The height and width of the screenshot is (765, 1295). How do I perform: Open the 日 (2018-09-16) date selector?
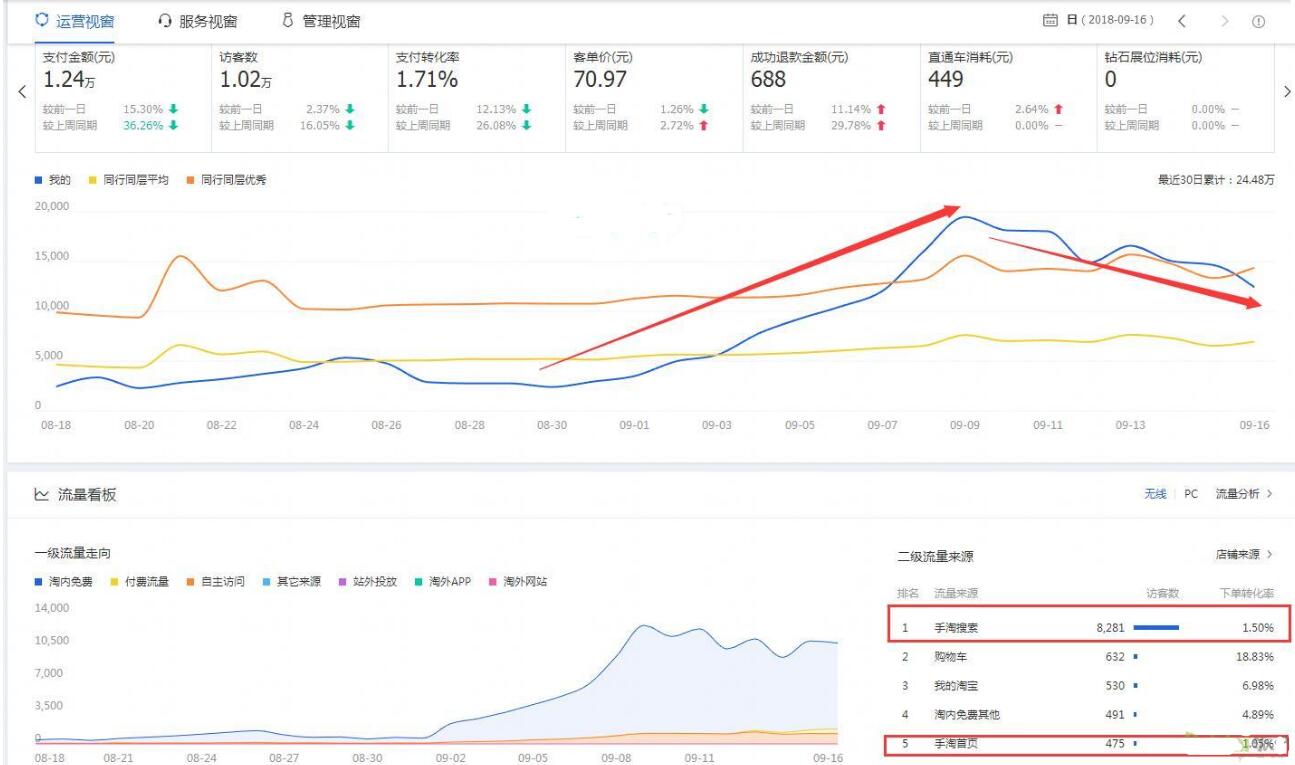1110,21
